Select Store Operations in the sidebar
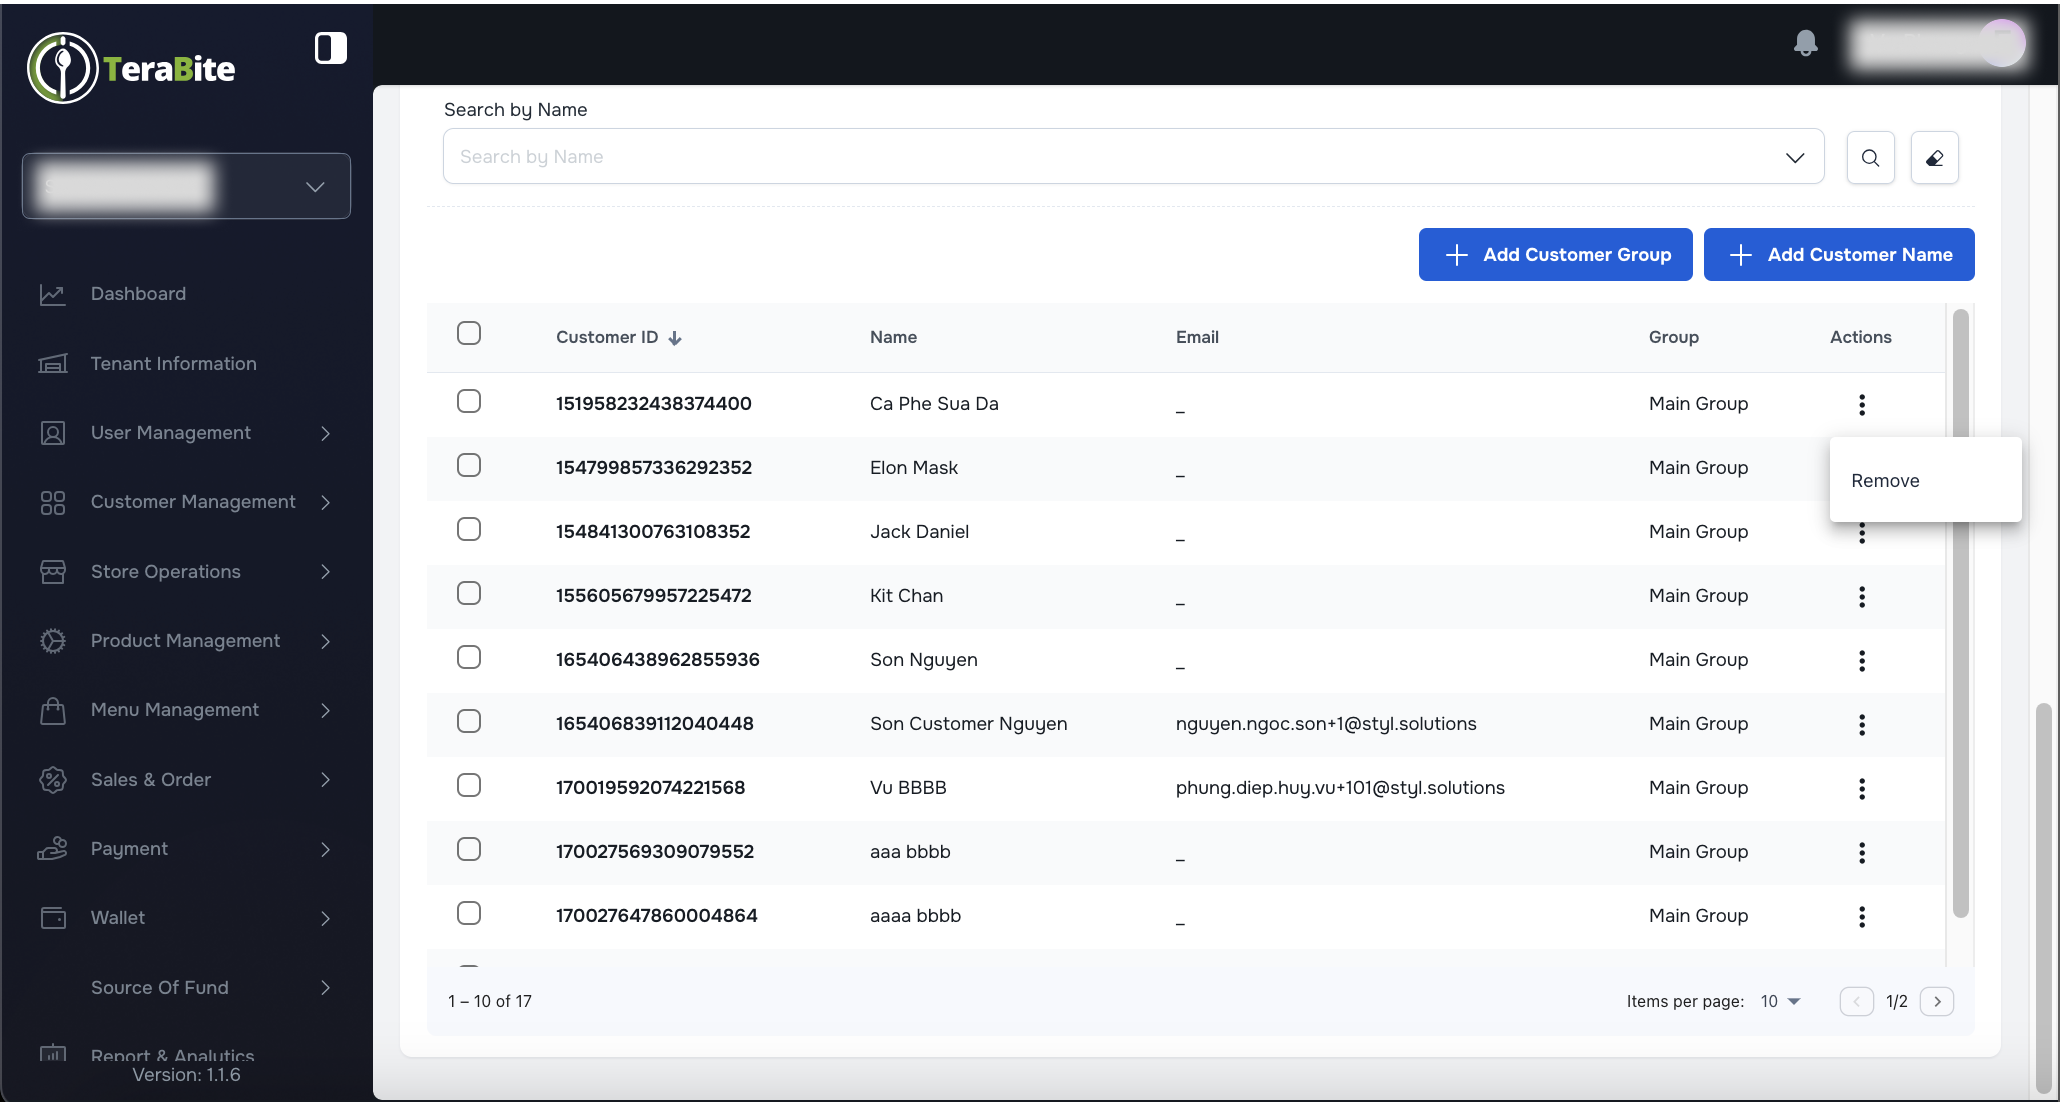This screenshot has width=2060, height=1102. click(x=165, y=571)
